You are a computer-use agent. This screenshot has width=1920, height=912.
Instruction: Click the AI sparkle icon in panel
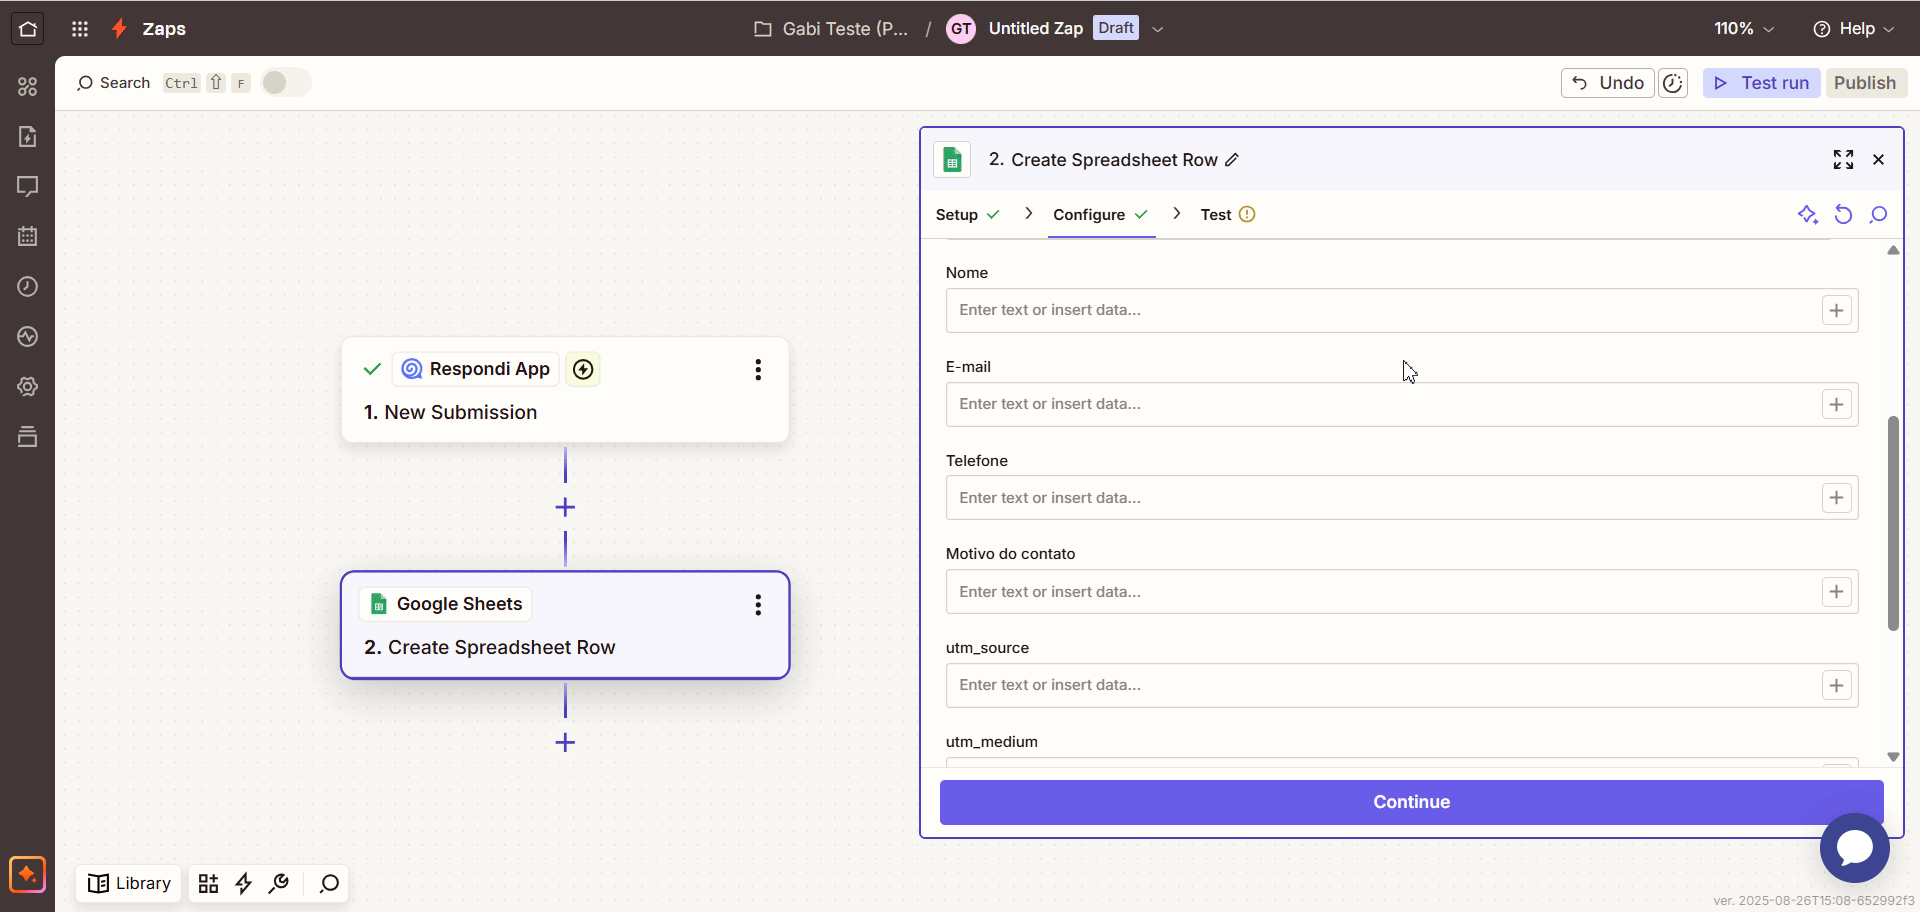pos(1807,215)
